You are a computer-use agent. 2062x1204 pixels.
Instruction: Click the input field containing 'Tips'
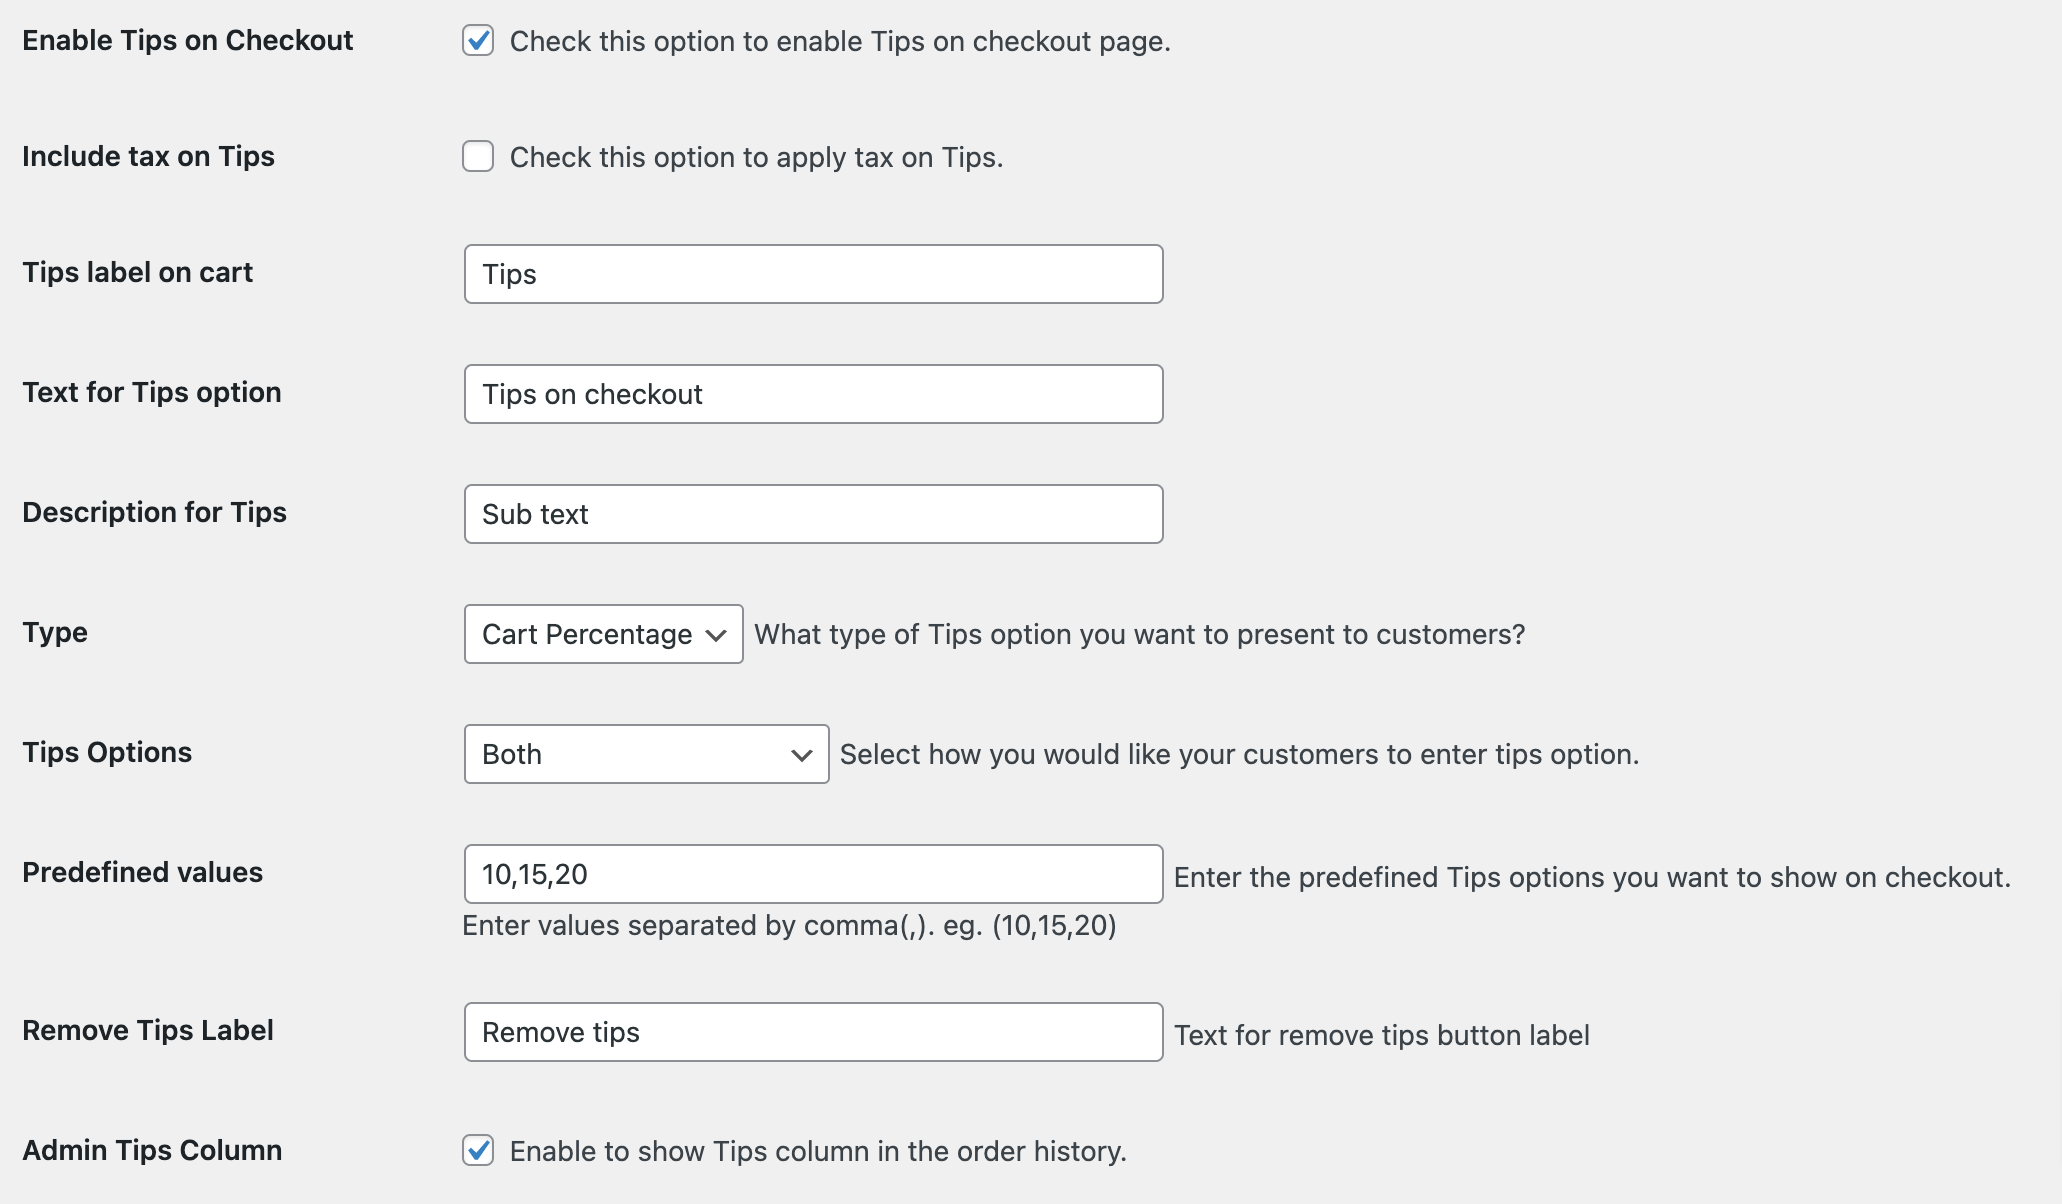(x=813, y=274)
